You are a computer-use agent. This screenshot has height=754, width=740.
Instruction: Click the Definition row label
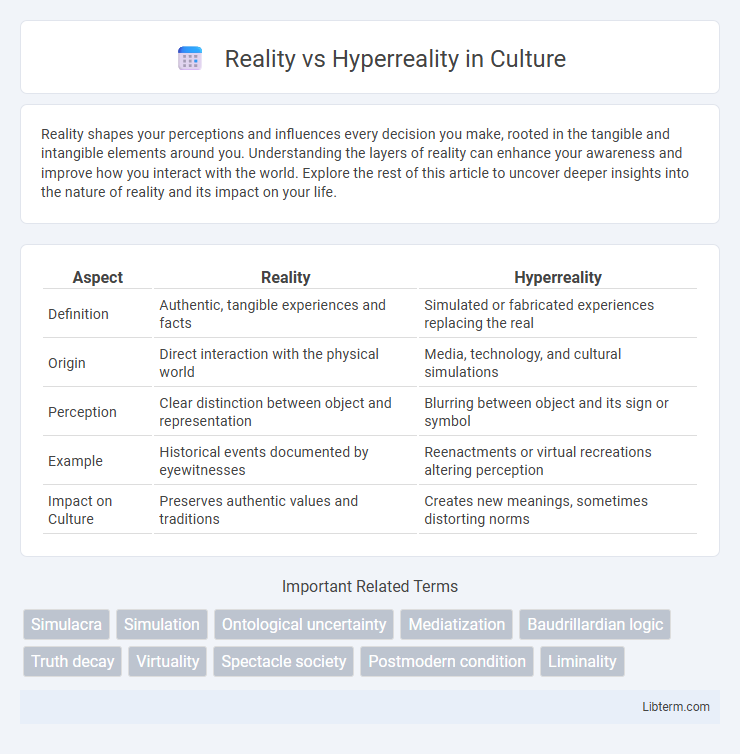(x=78, y=314)
